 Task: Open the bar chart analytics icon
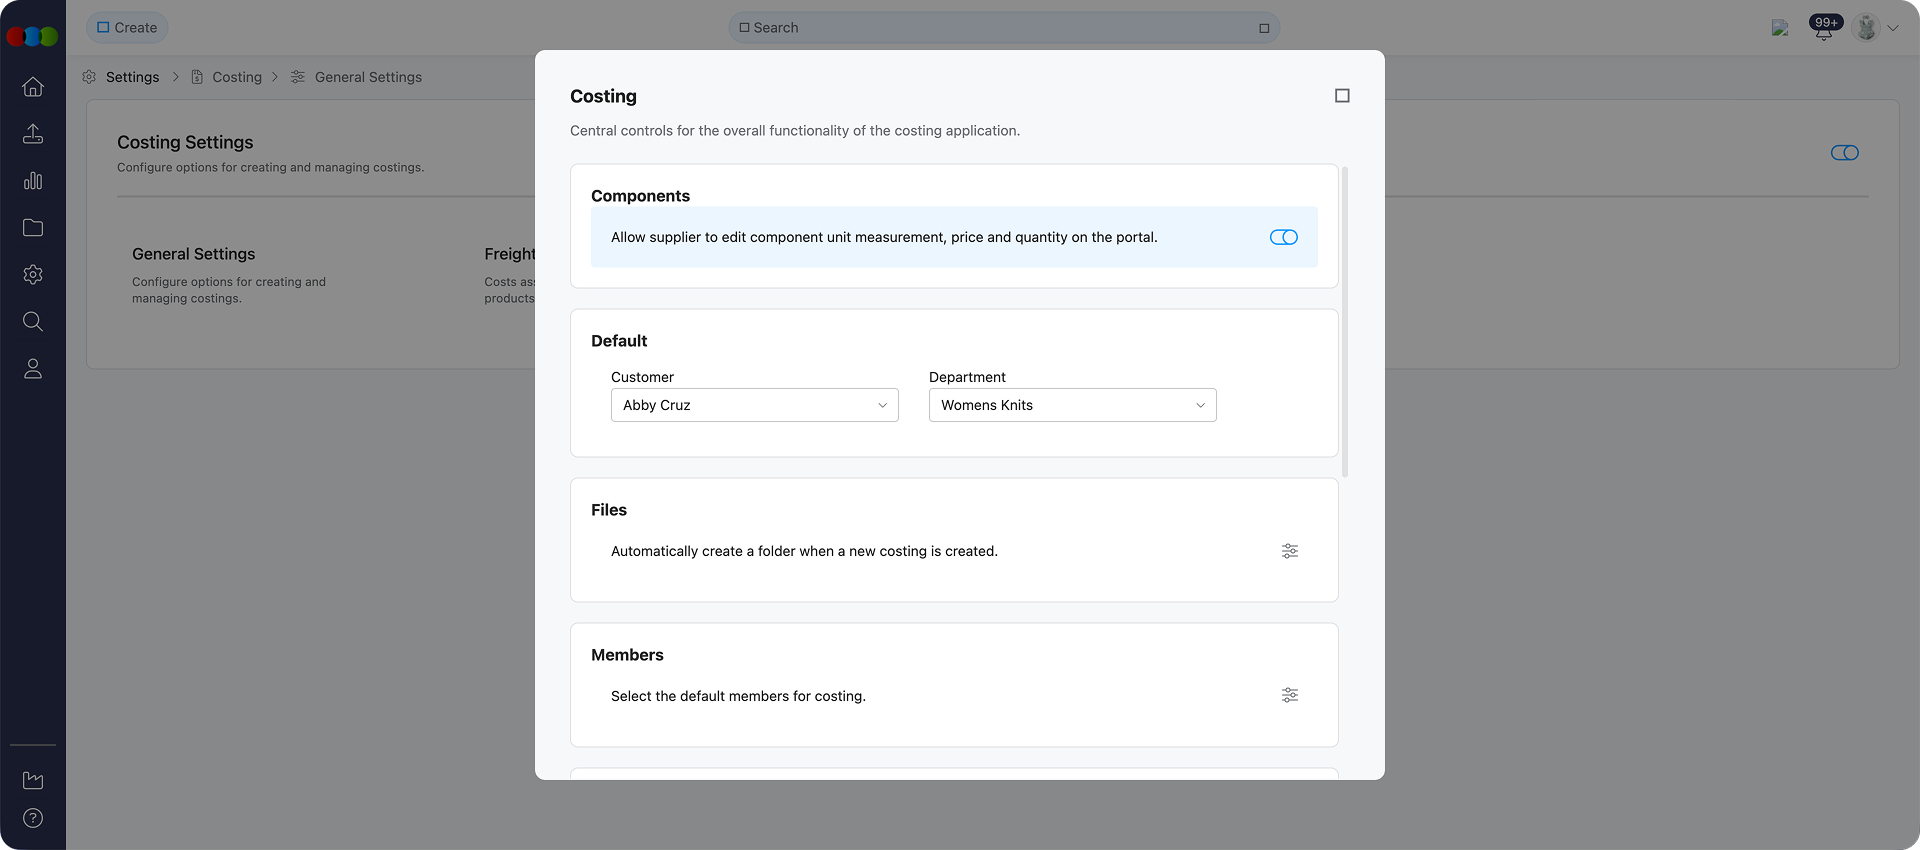click(33, 181)
